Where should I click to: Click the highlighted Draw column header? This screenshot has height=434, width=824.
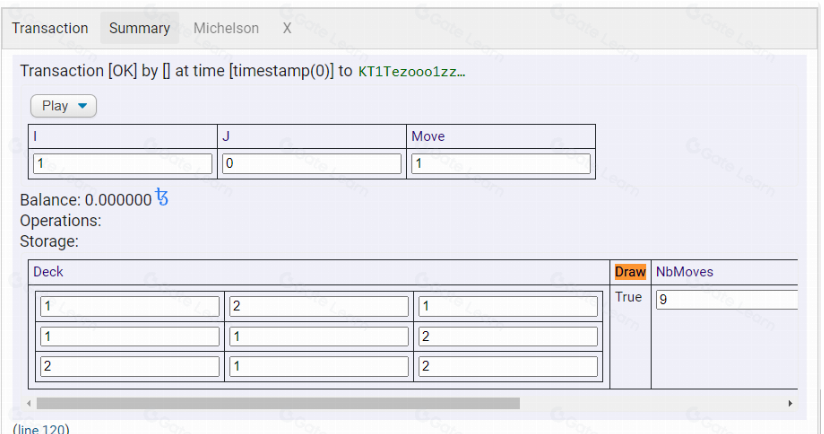(630, 272)
